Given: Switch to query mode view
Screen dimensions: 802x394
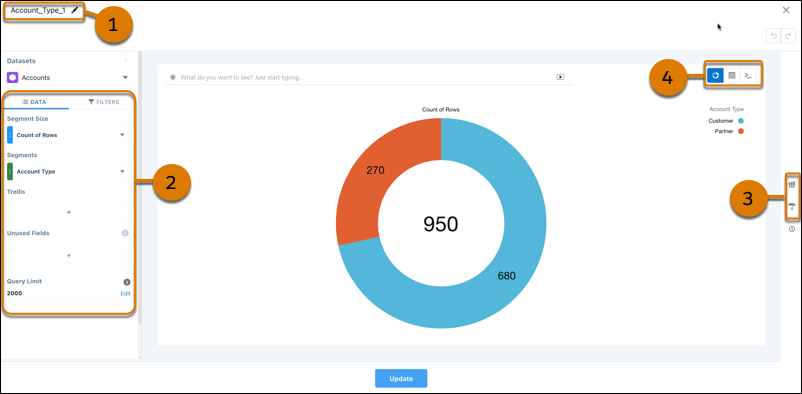Looking at the screenshot, I should (748, 75).
